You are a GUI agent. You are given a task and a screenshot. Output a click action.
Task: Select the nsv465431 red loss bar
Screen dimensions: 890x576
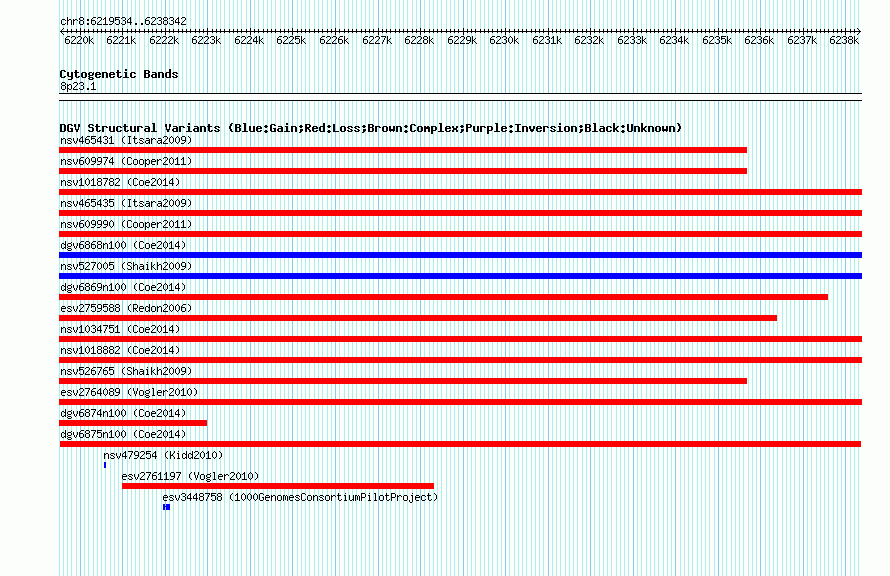coord(403,150)
